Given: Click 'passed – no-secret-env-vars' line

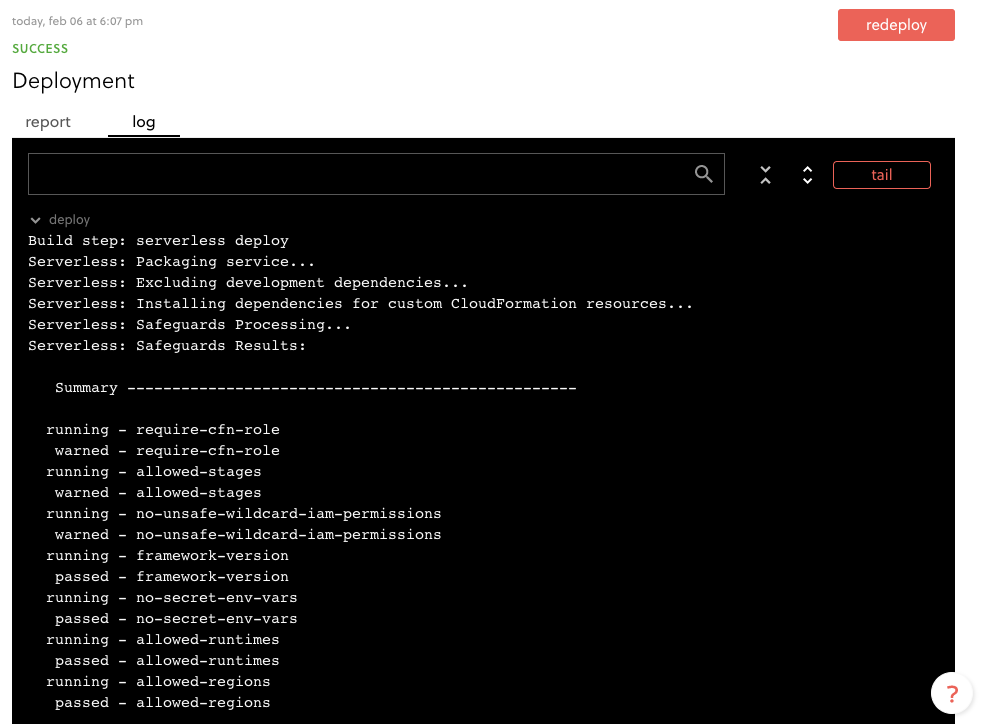Looking at the screenshot, I should coord(176,618).
